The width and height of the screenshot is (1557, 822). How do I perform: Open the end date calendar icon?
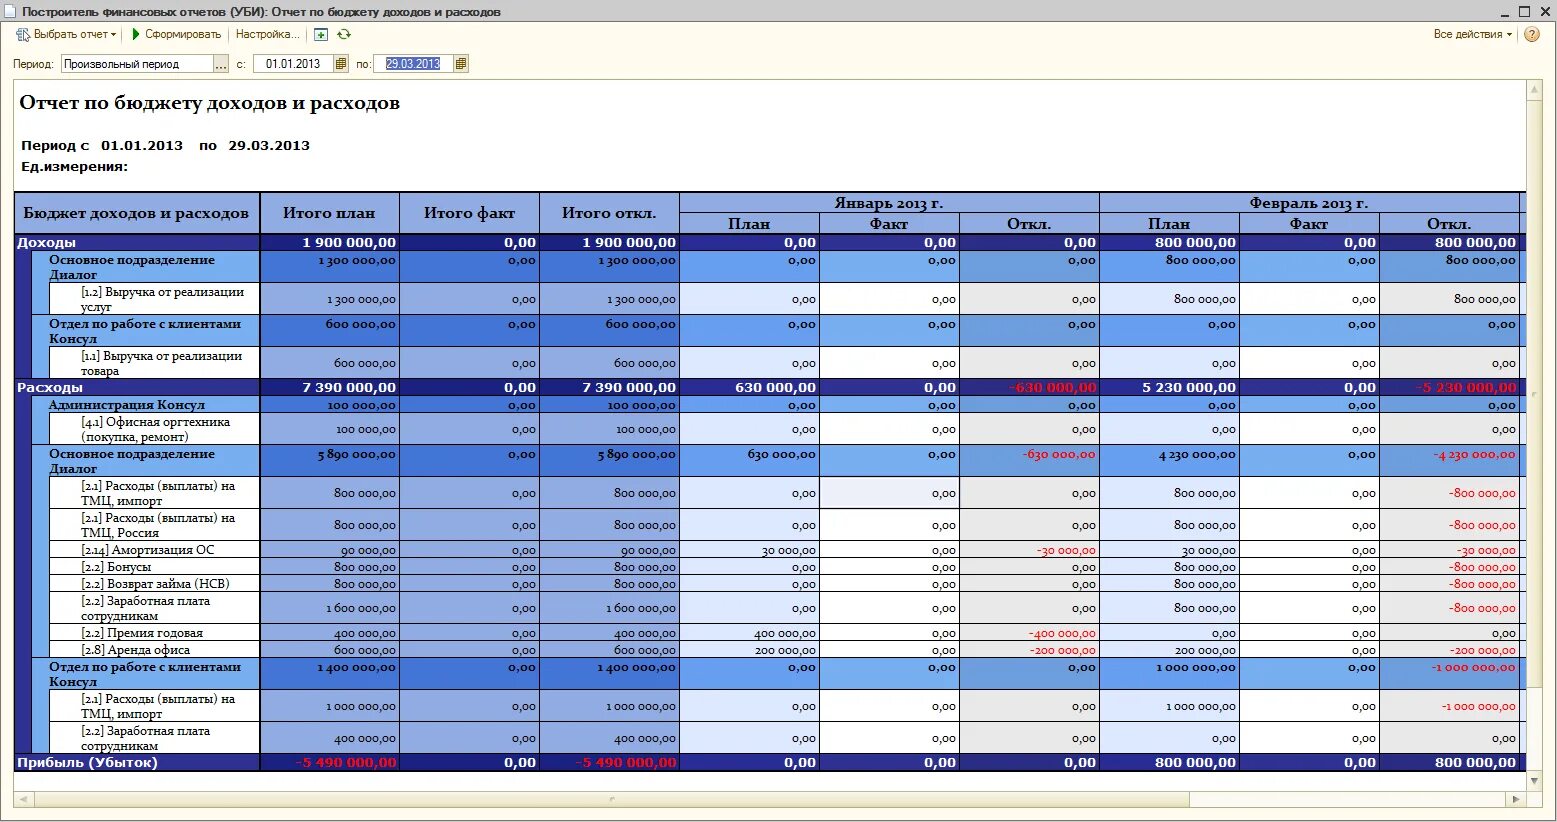(461, 64)
